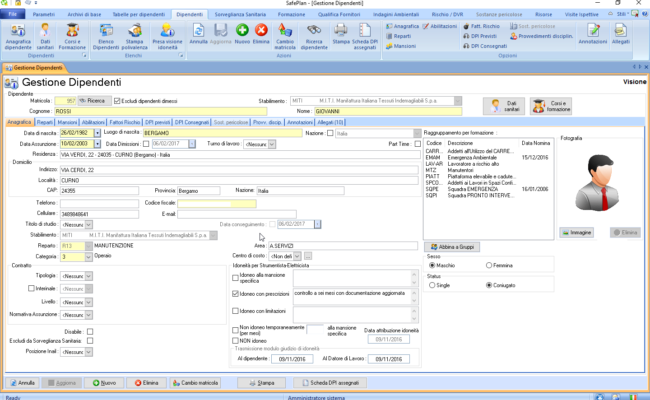Toggle Data Dimissioni checkbox
This screenshot has height=400, width=650.
click(x=146, y=144)
